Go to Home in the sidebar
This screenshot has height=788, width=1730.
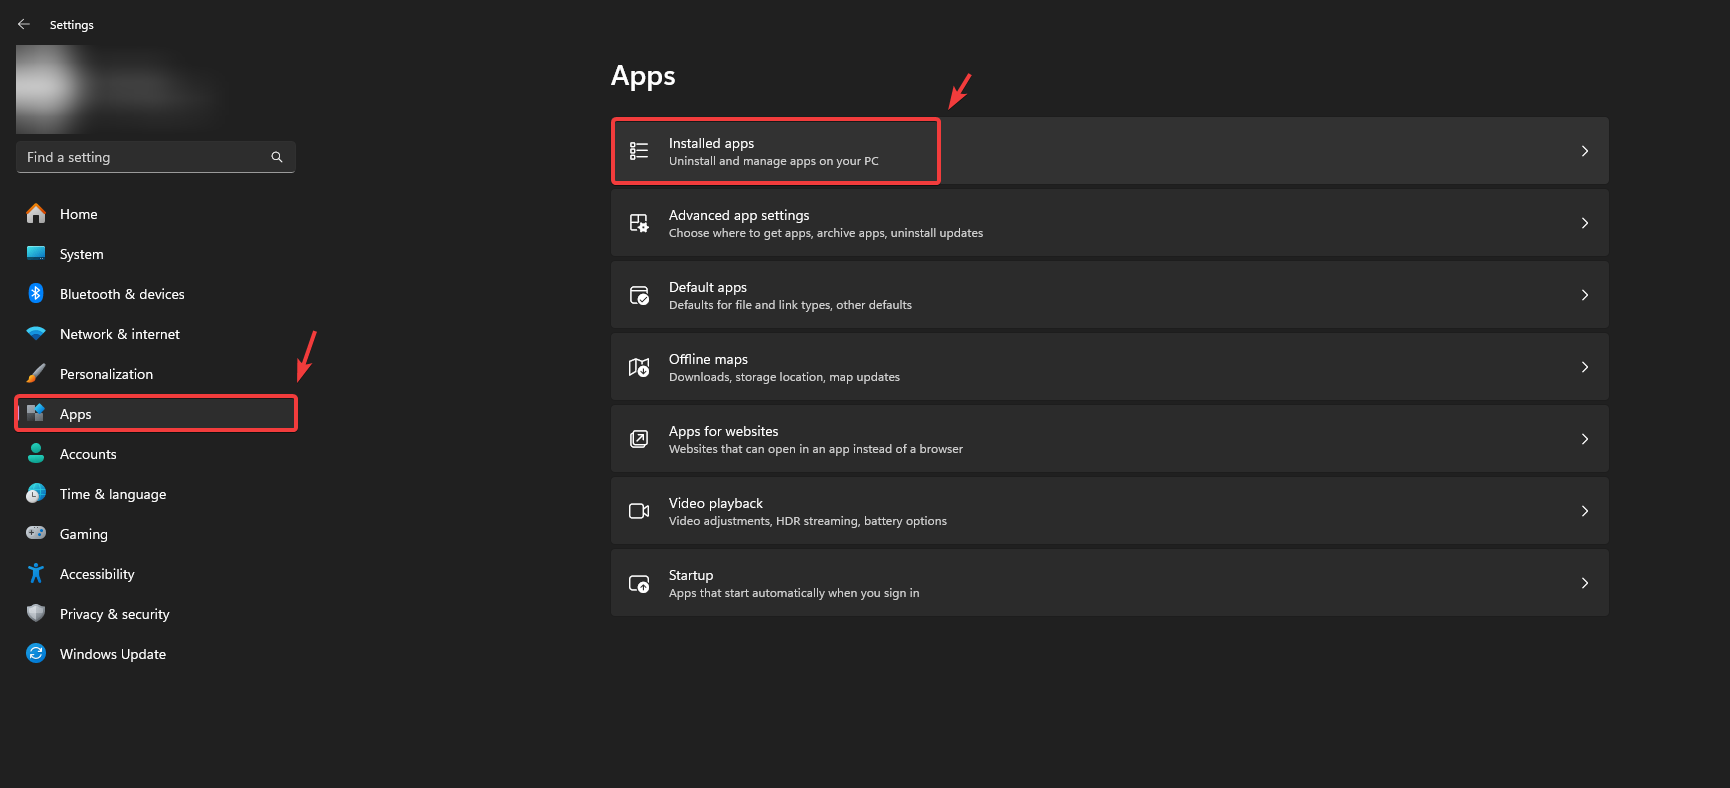pos(78,214)
